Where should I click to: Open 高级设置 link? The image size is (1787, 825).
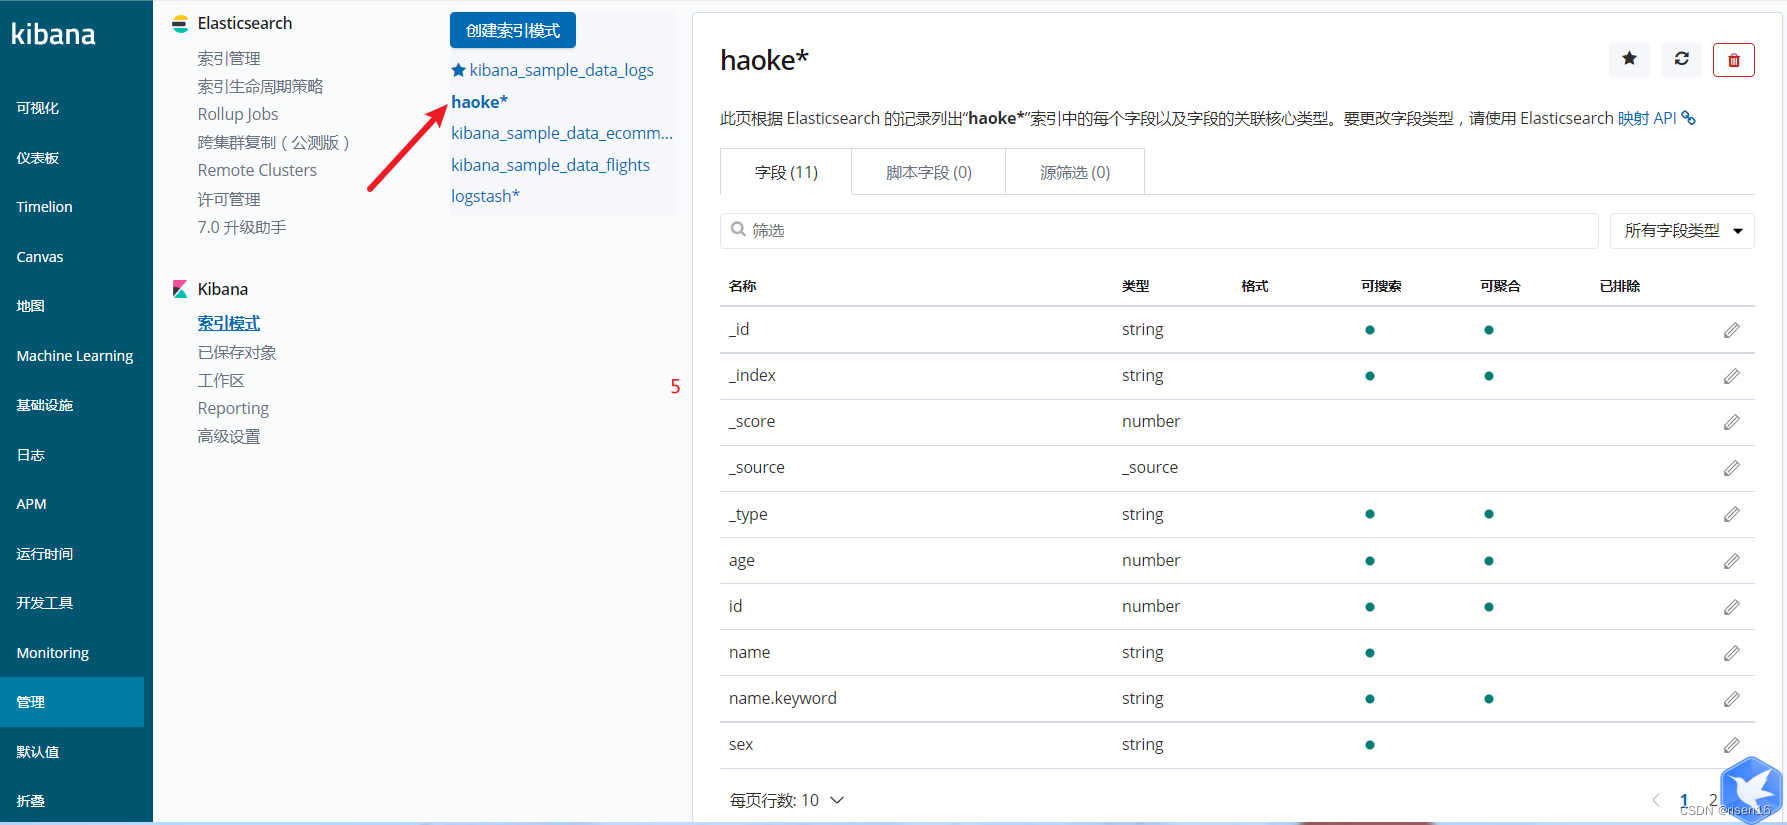[x=229, y=437]
